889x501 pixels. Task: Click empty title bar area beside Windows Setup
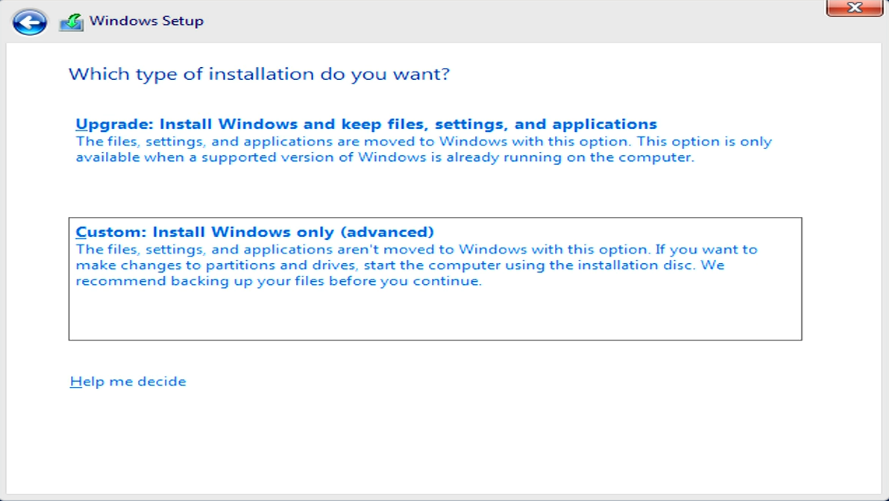(x=510, y=22)
